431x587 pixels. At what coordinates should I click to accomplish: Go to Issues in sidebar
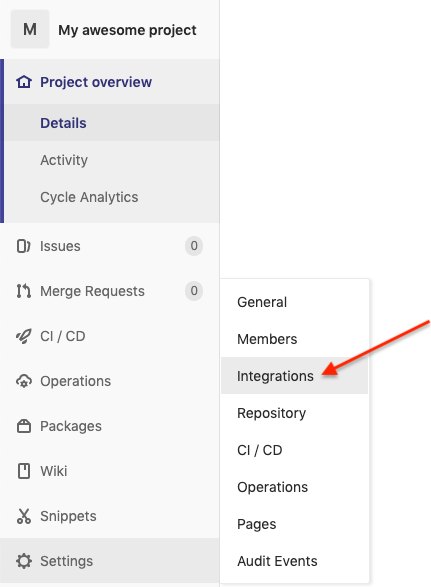click(60, 246)
